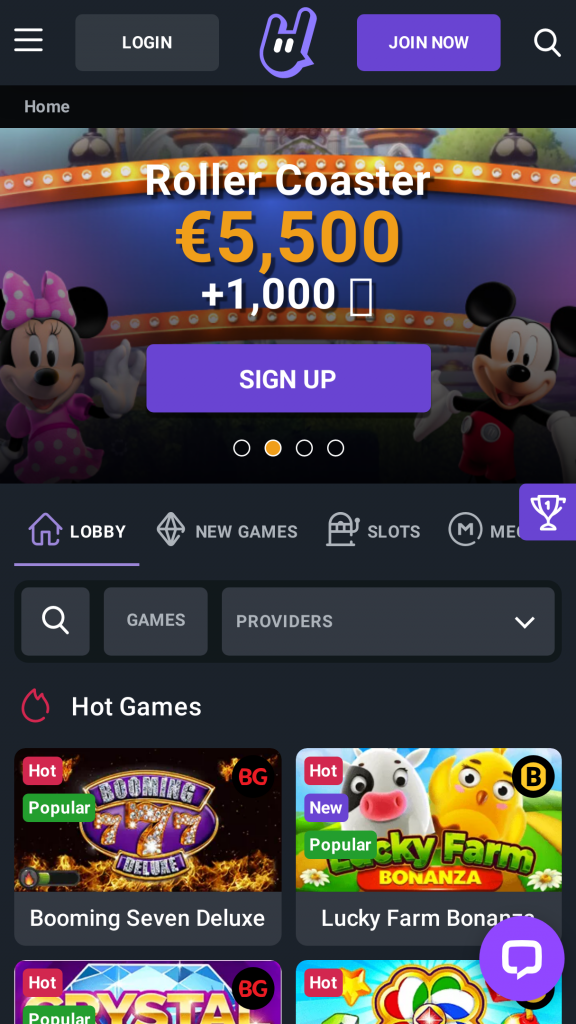Click the Hot Games flame icon
This screenshot has width=576, height=1024.
coord(36,707)
